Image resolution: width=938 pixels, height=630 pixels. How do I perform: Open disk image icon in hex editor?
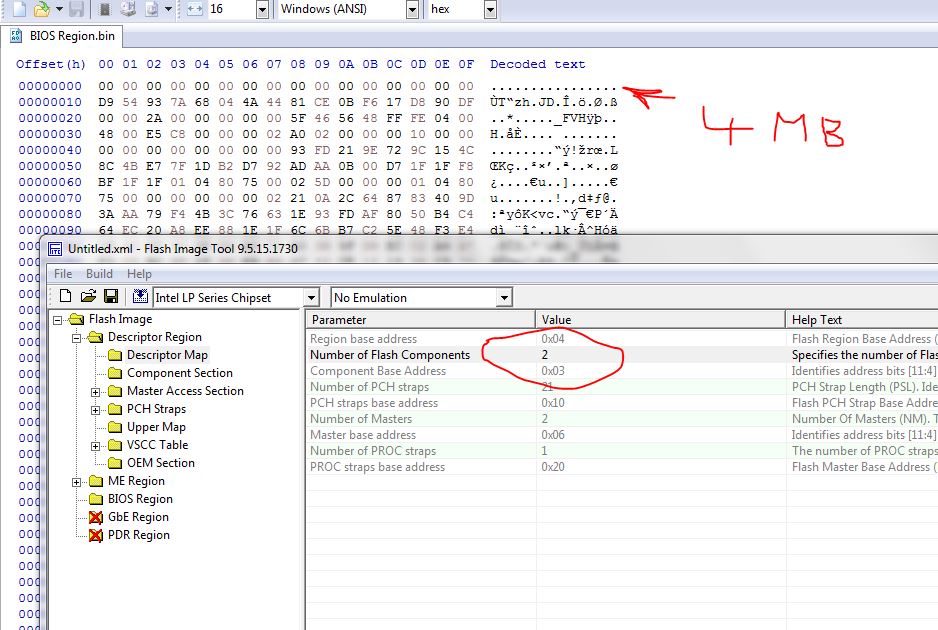coord(152,8)
